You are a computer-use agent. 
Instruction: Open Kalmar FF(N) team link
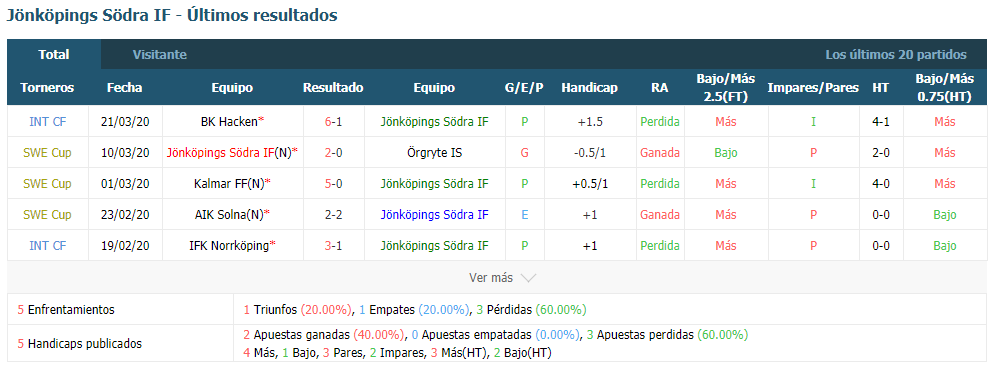(228, 184)
